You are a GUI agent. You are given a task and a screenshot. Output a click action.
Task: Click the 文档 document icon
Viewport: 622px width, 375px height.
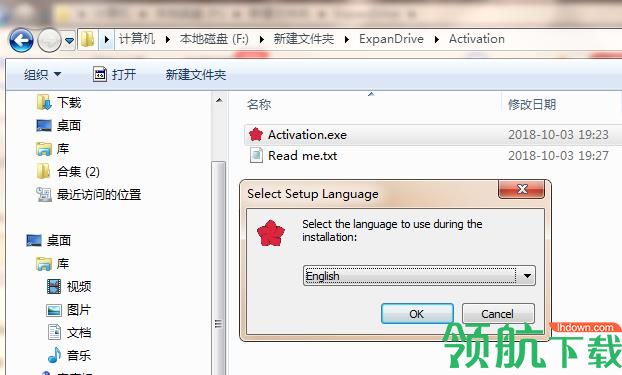pyautogui.click(x=54, y=332)
